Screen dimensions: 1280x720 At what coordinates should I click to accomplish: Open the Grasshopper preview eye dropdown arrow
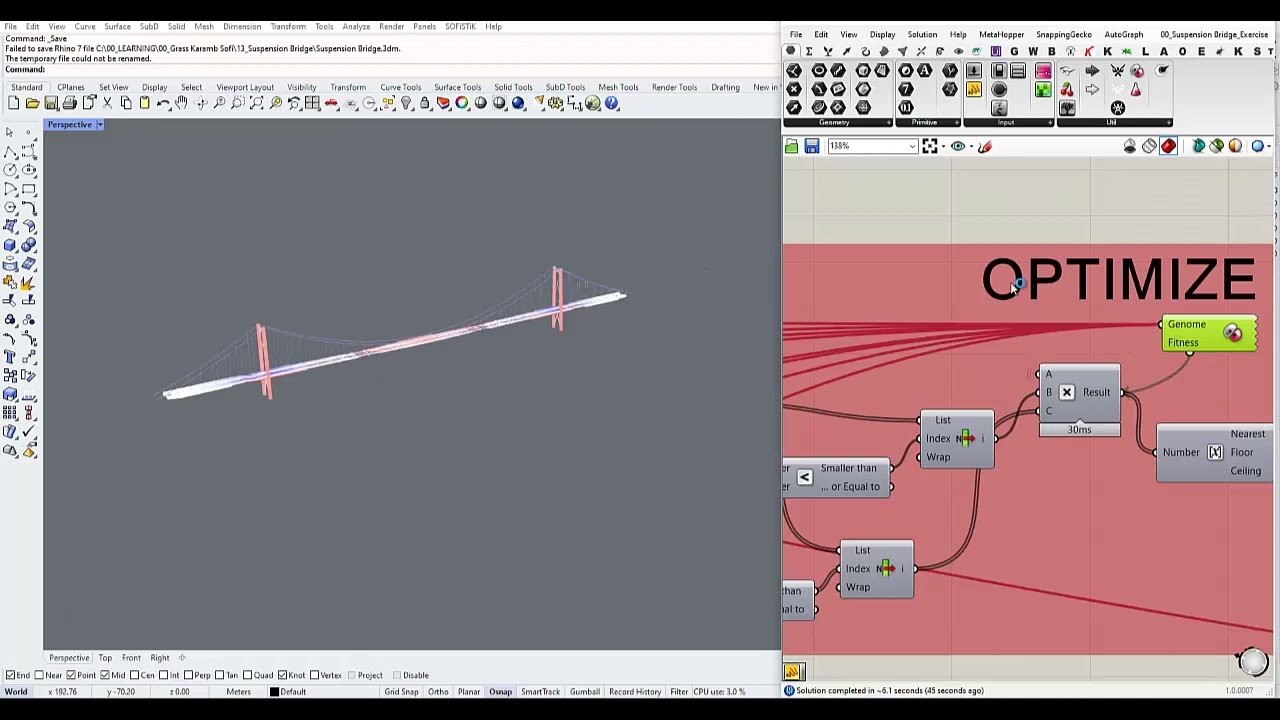coord(972,147)
